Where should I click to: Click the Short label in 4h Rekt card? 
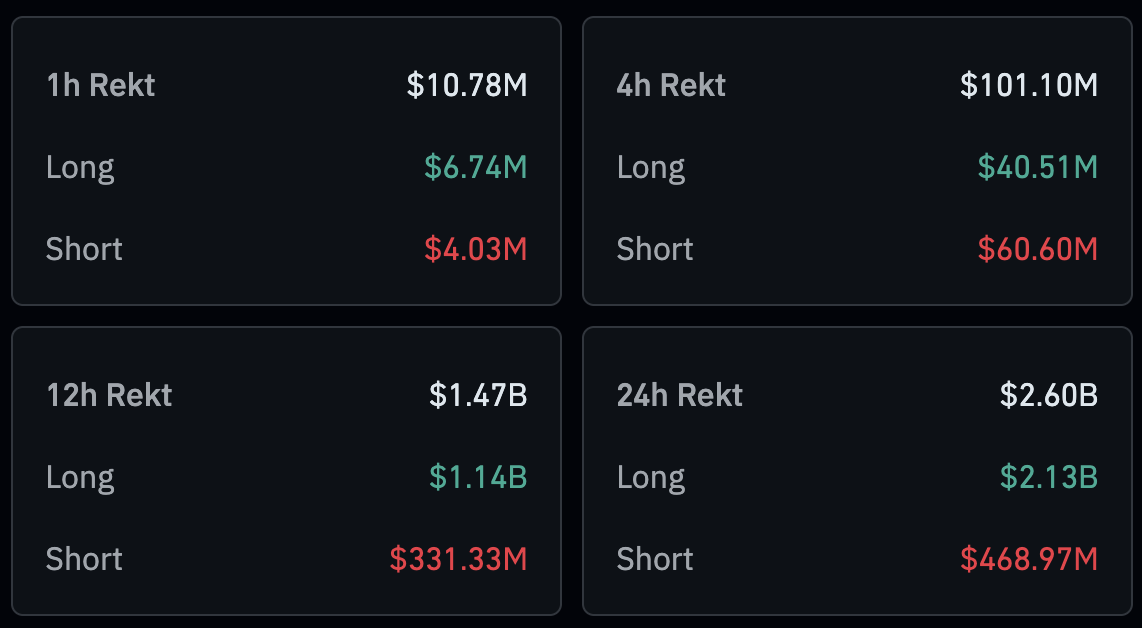(655, 249)
